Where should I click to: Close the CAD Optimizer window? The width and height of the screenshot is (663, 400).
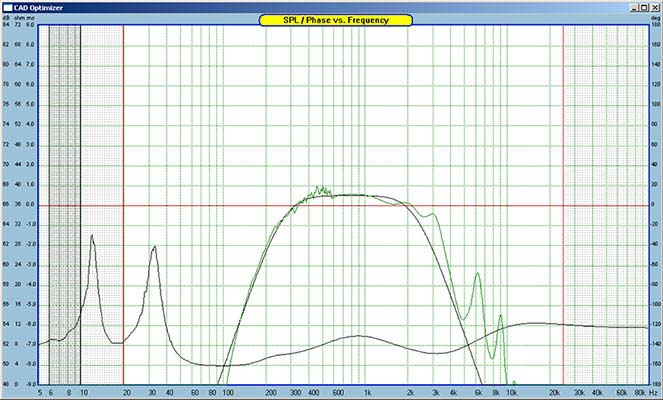pyautogui.click(x=654, y=6)
